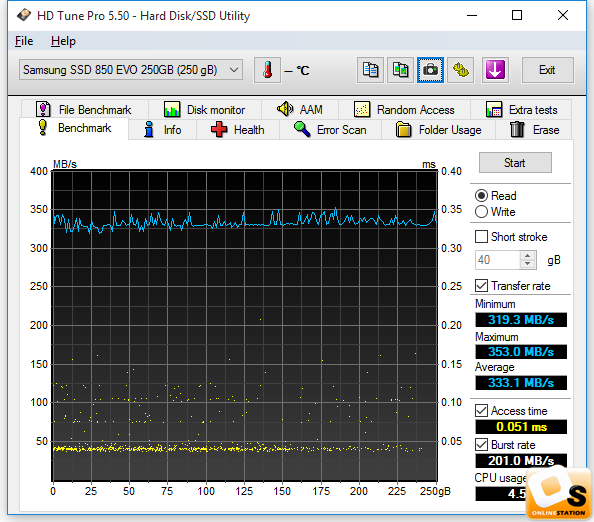Enable the Short stroke checkbox
The image size is (594, 522).
[x=481, y=237]
